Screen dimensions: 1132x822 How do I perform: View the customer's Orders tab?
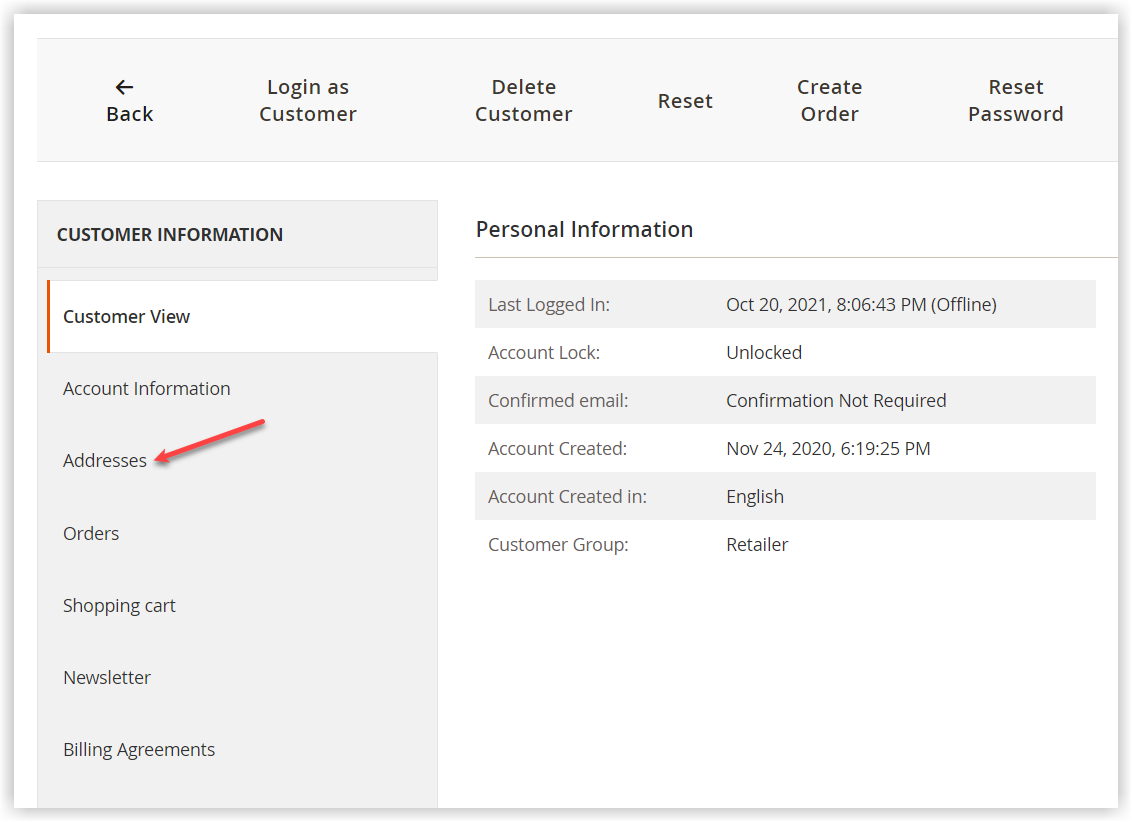[x=91, y=533]
